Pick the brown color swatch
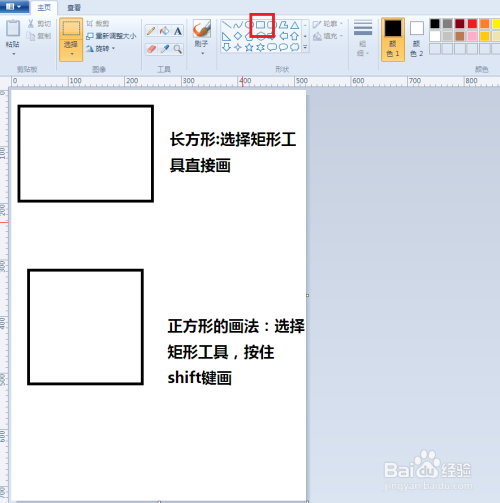This screenshot has height=503, width=500. [x=460, y=36]
